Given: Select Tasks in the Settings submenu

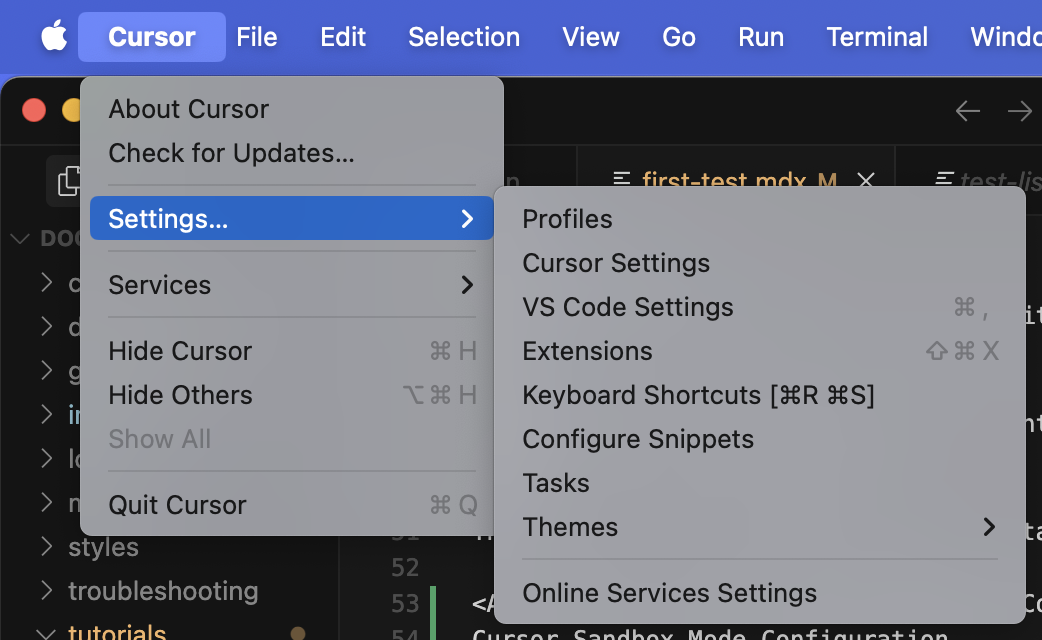Looking at the screenshot, I should [760, 483].
